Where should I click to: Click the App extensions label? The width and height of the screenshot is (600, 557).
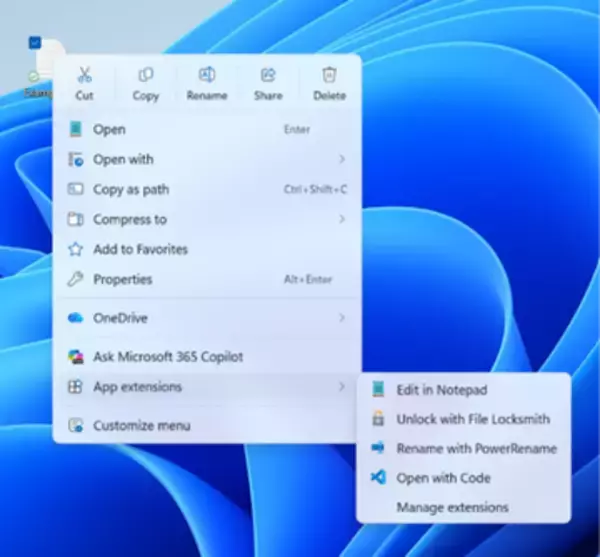(138, 387)
